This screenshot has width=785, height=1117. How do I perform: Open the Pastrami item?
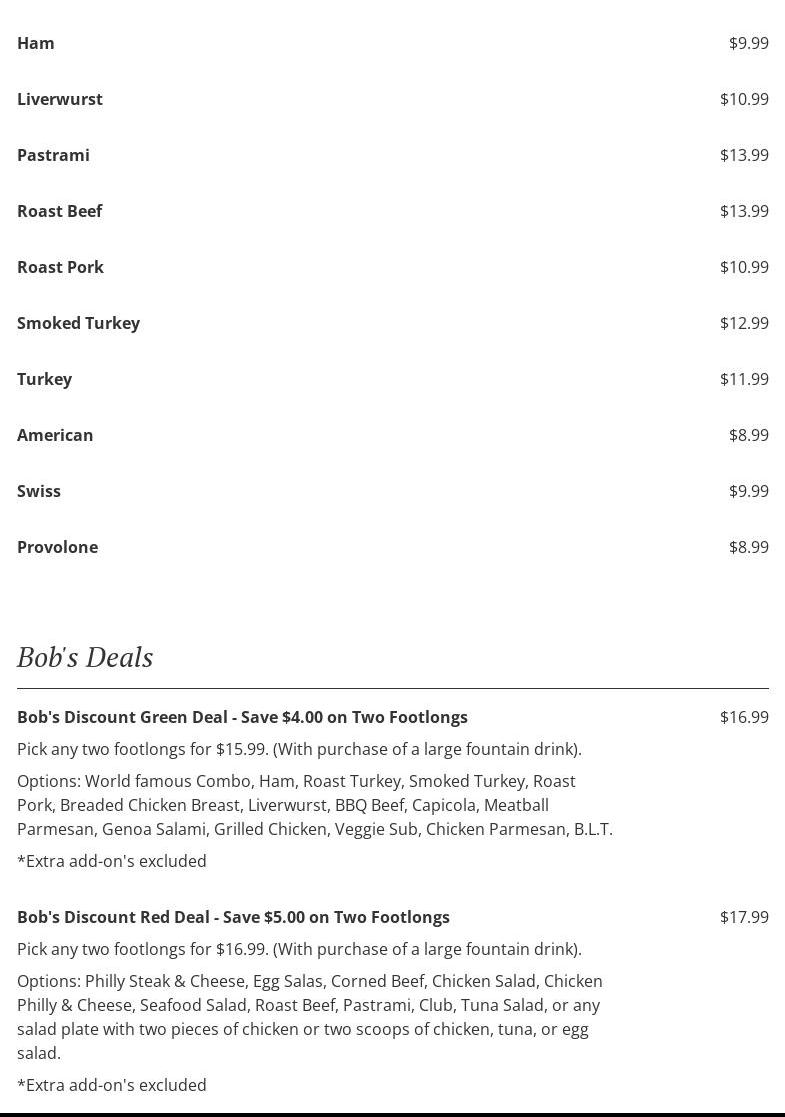click(53, 155)
